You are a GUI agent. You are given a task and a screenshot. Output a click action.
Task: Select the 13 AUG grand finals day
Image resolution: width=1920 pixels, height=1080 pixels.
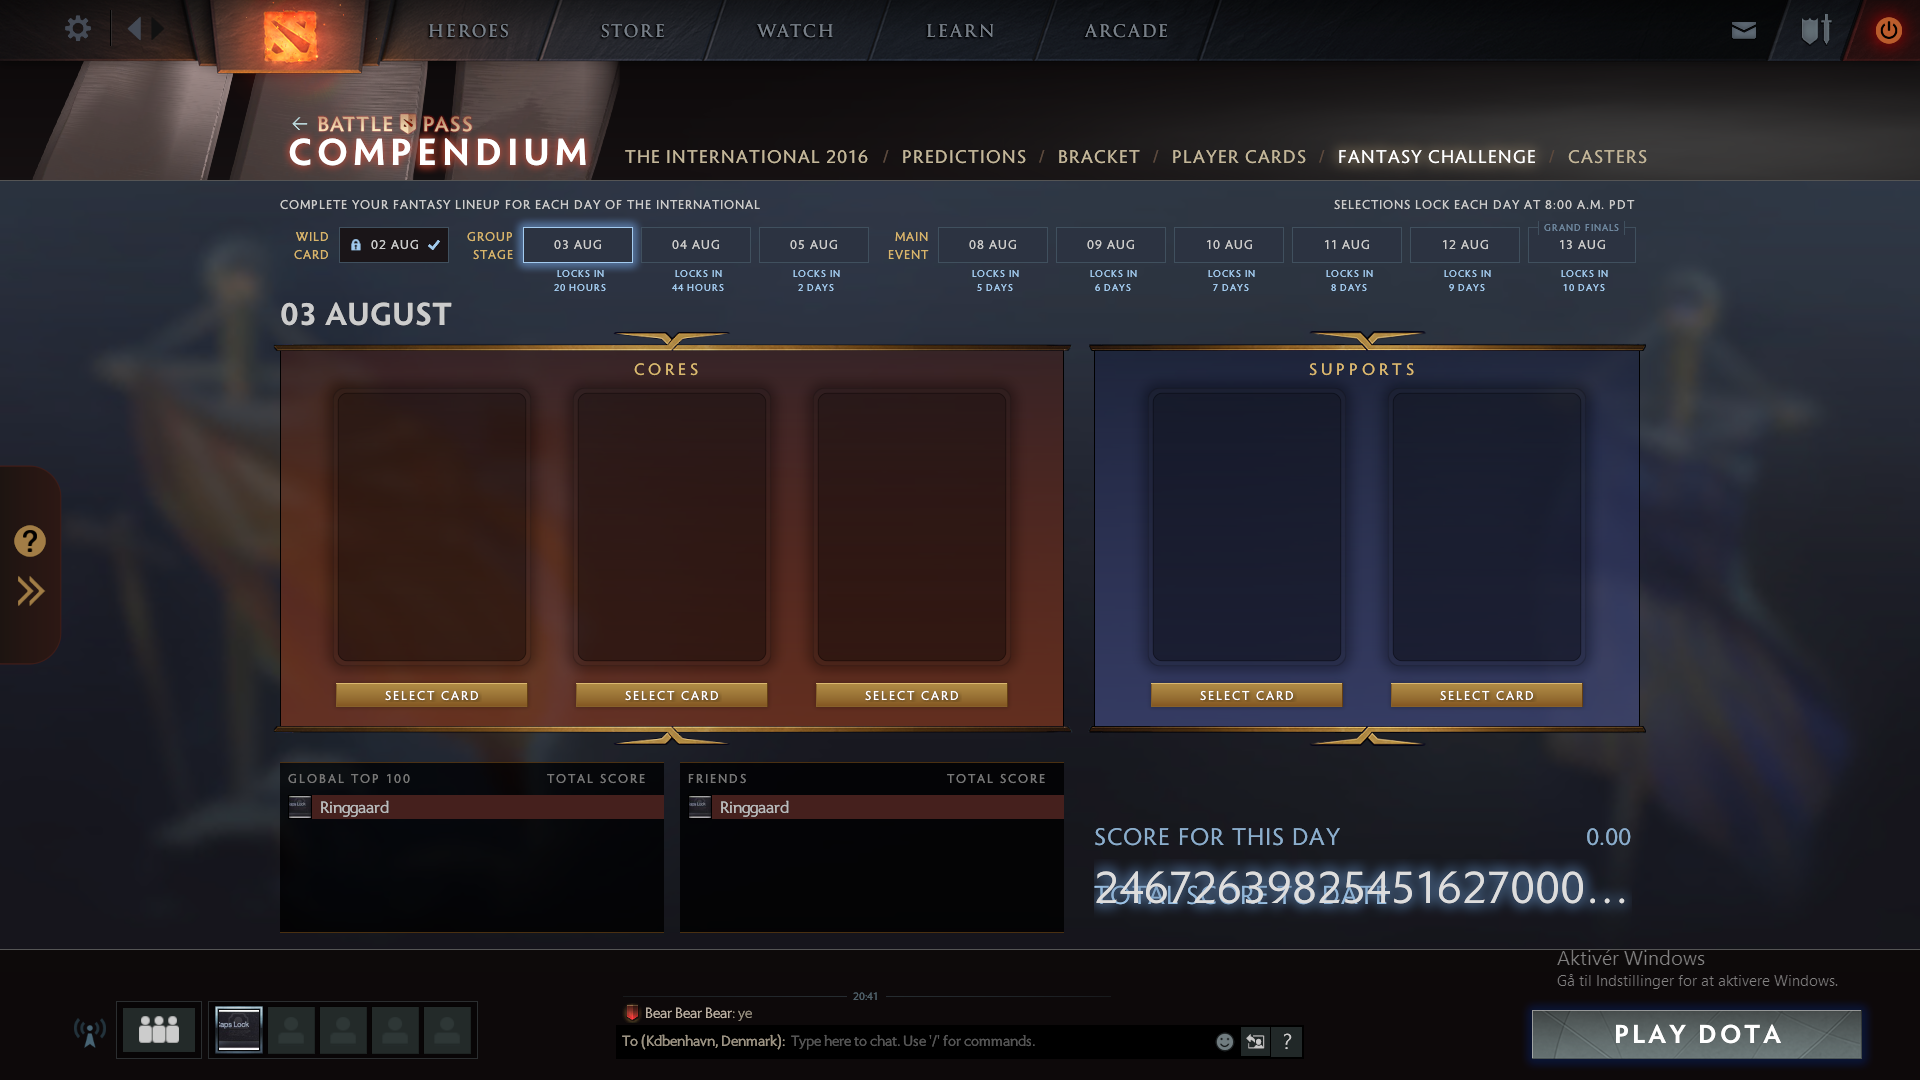[1582, 245]
